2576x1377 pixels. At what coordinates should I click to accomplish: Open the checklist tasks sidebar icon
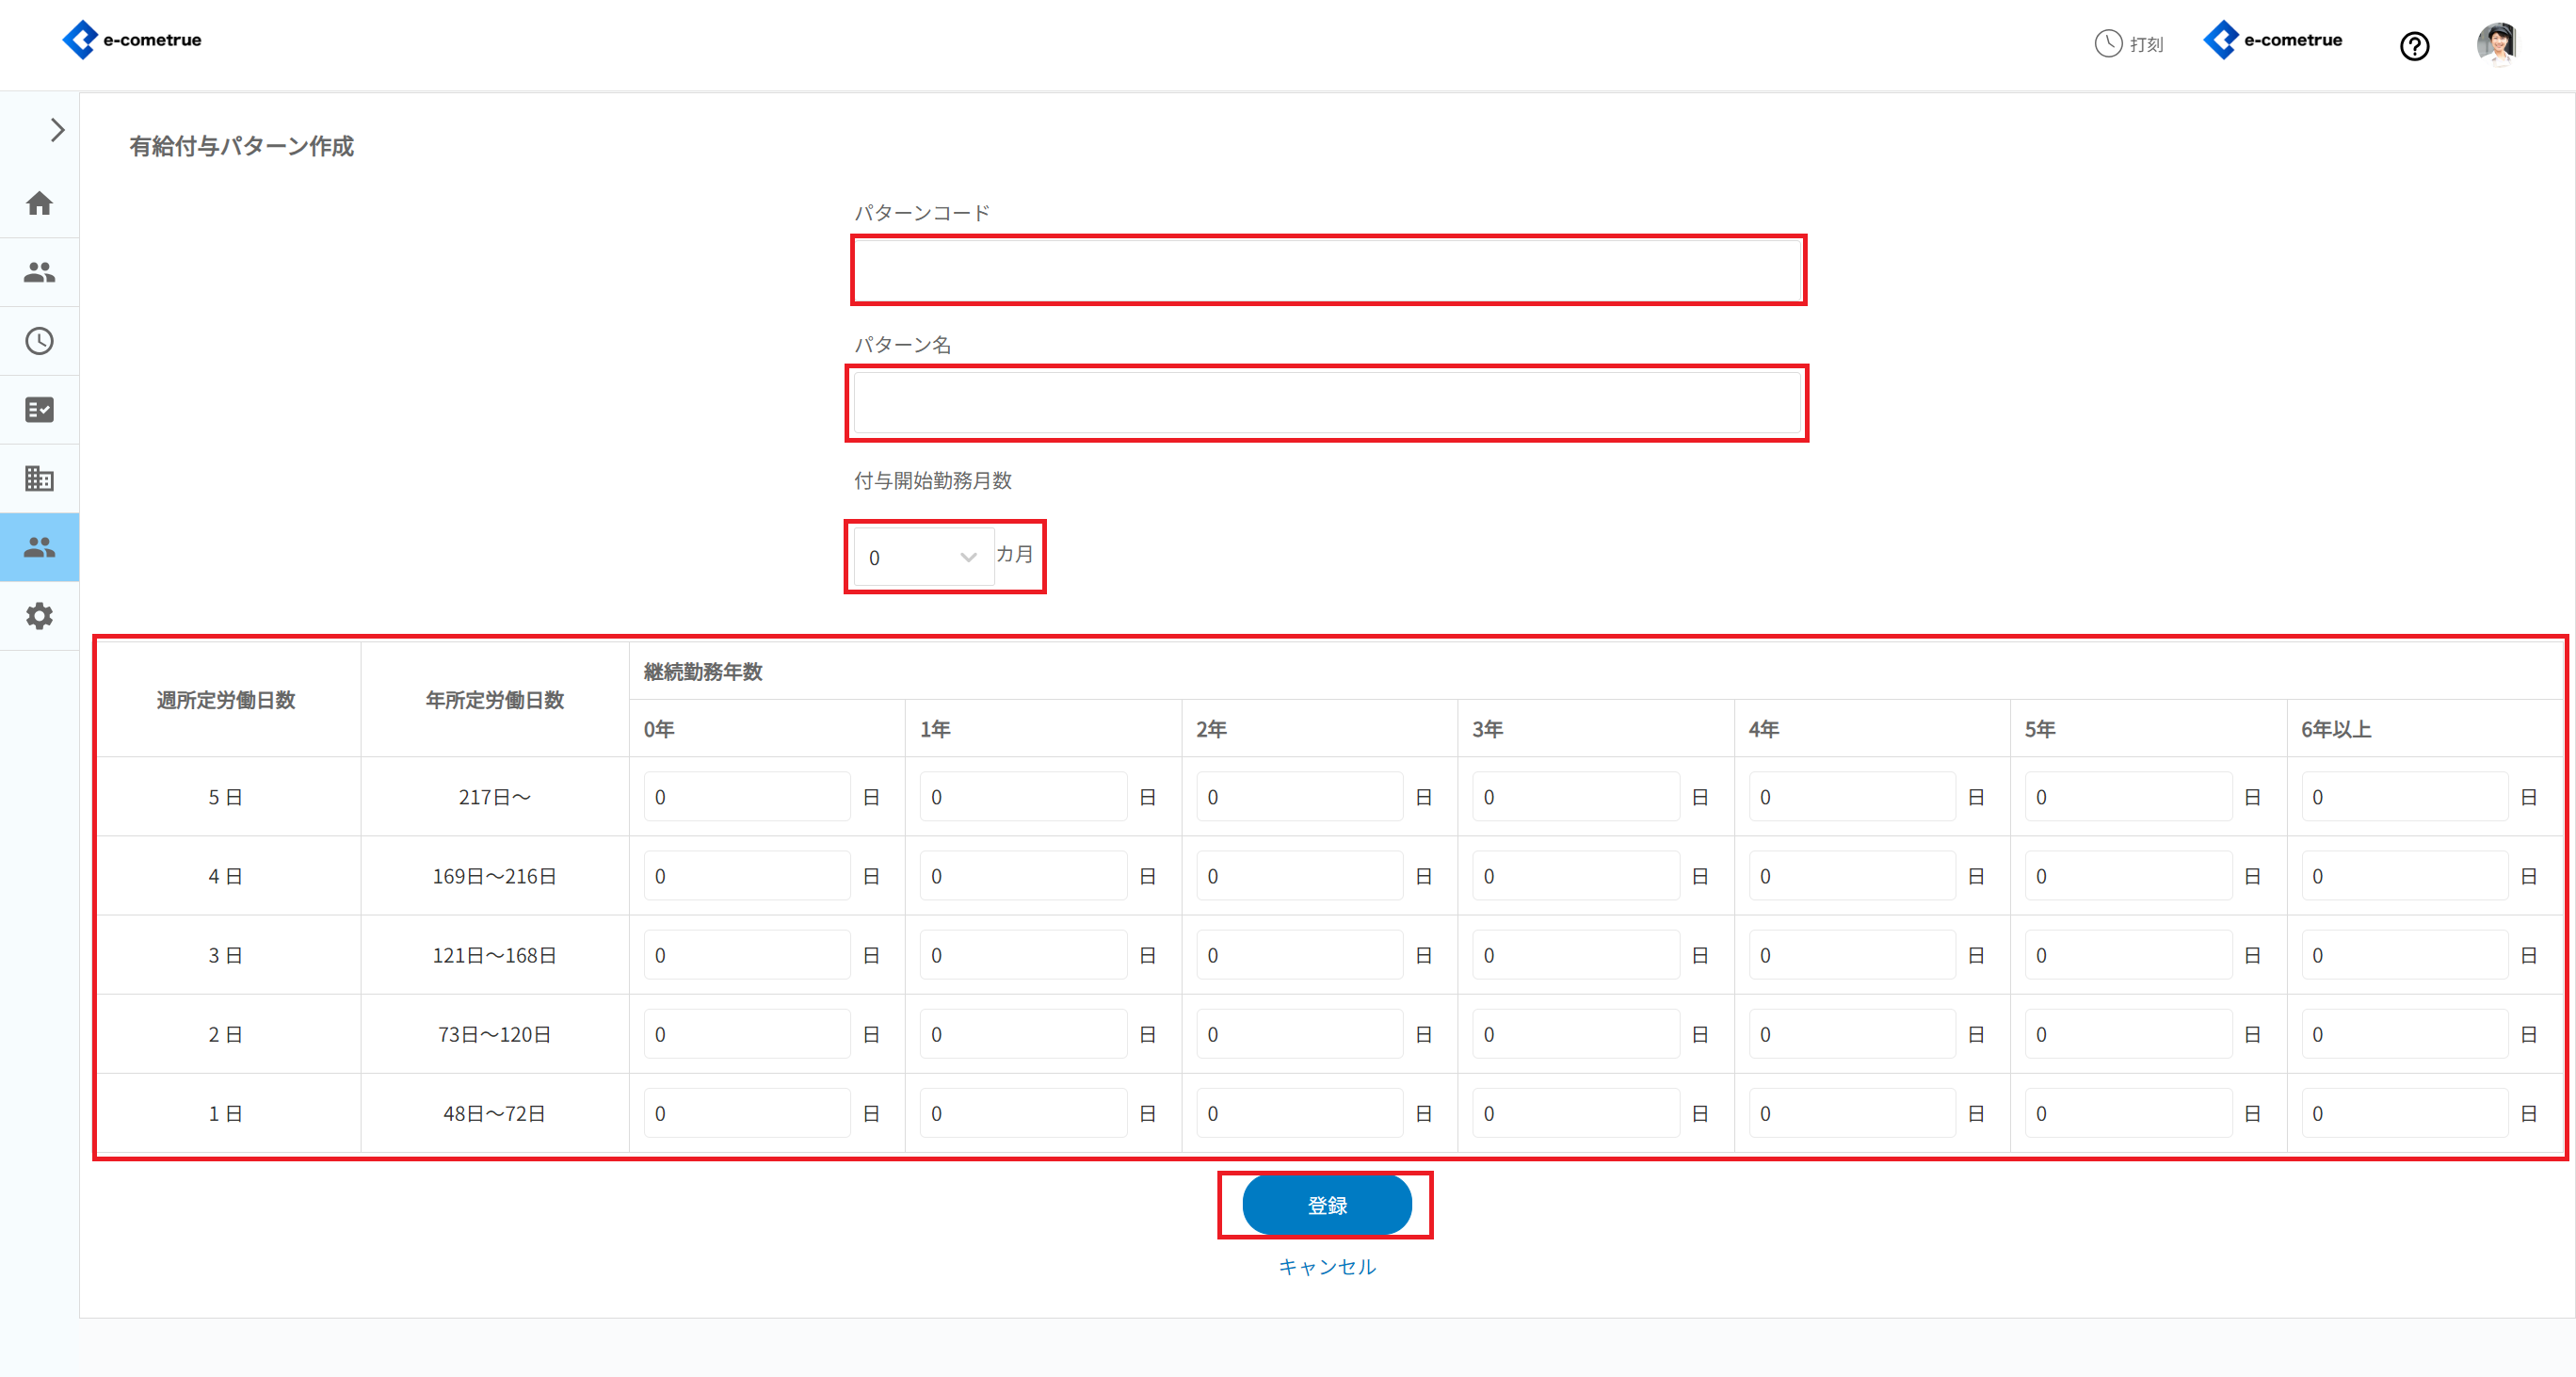pos(39,410)
